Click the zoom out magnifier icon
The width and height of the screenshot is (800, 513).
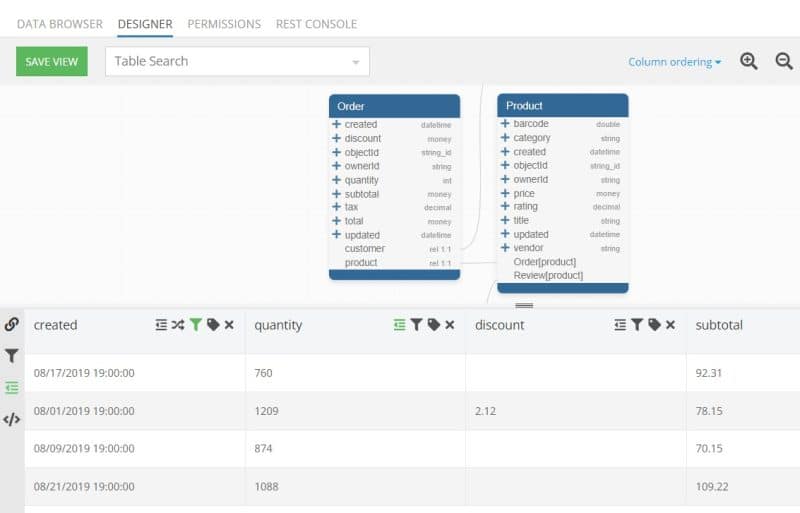(784, 61)
